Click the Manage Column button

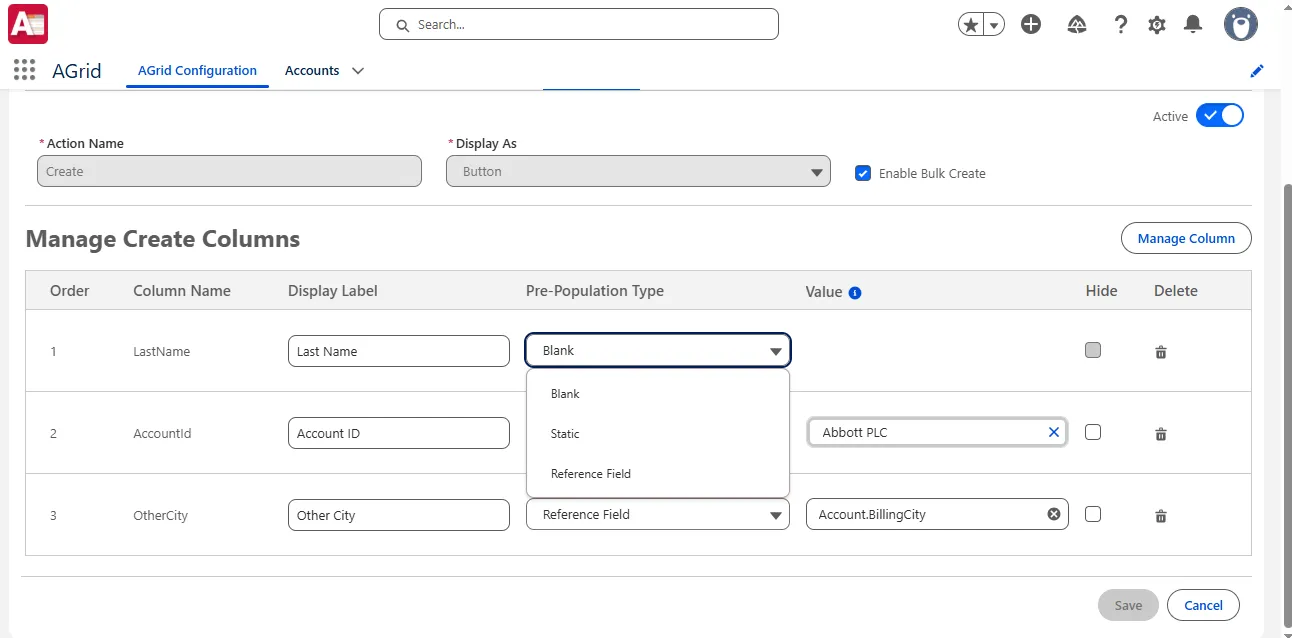(x=1186, y=238)
